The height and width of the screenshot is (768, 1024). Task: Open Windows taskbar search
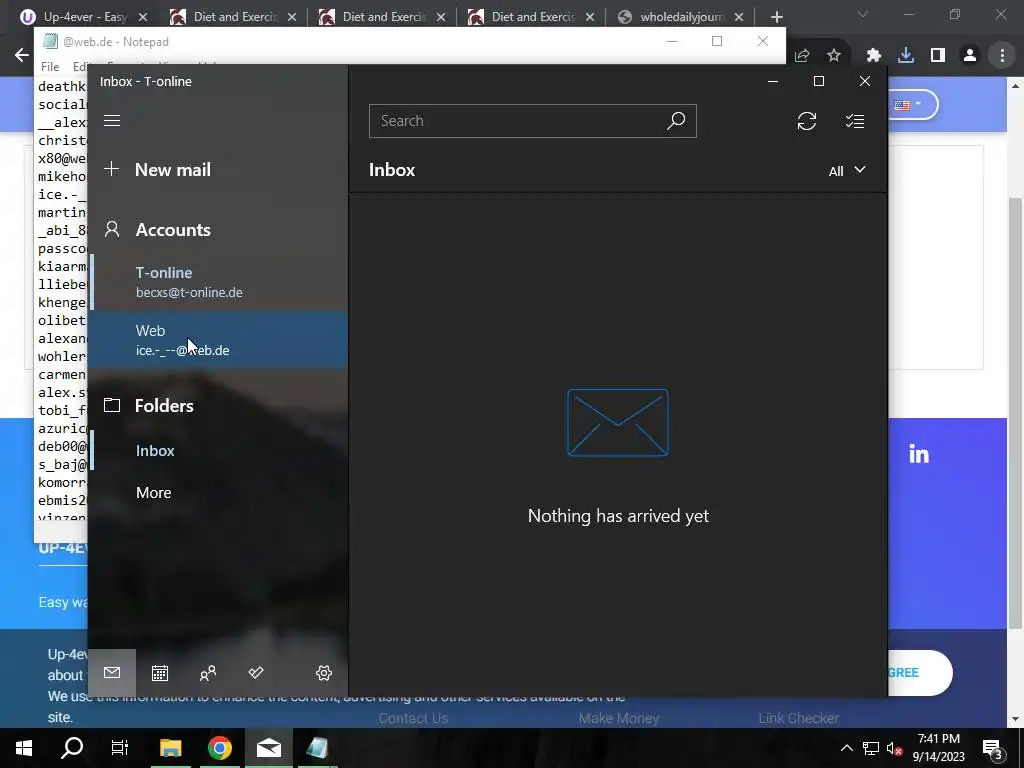[72, 748]
